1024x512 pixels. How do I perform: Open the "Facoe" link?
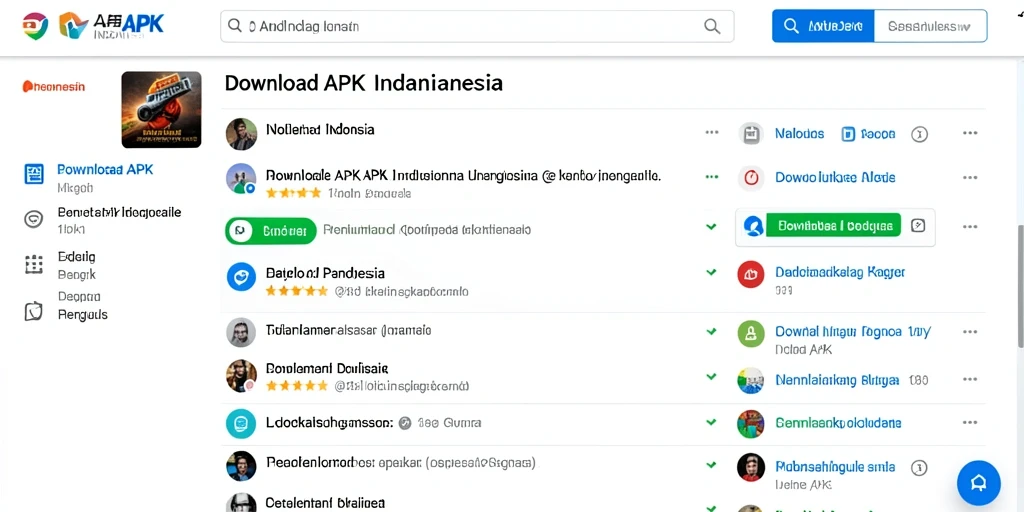pyautogui.click(x=878, y=134)
